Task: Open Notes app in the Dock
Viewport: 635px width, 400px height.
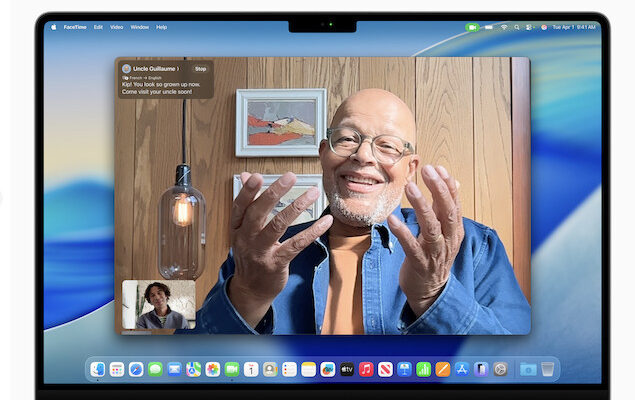Action: 309,369
